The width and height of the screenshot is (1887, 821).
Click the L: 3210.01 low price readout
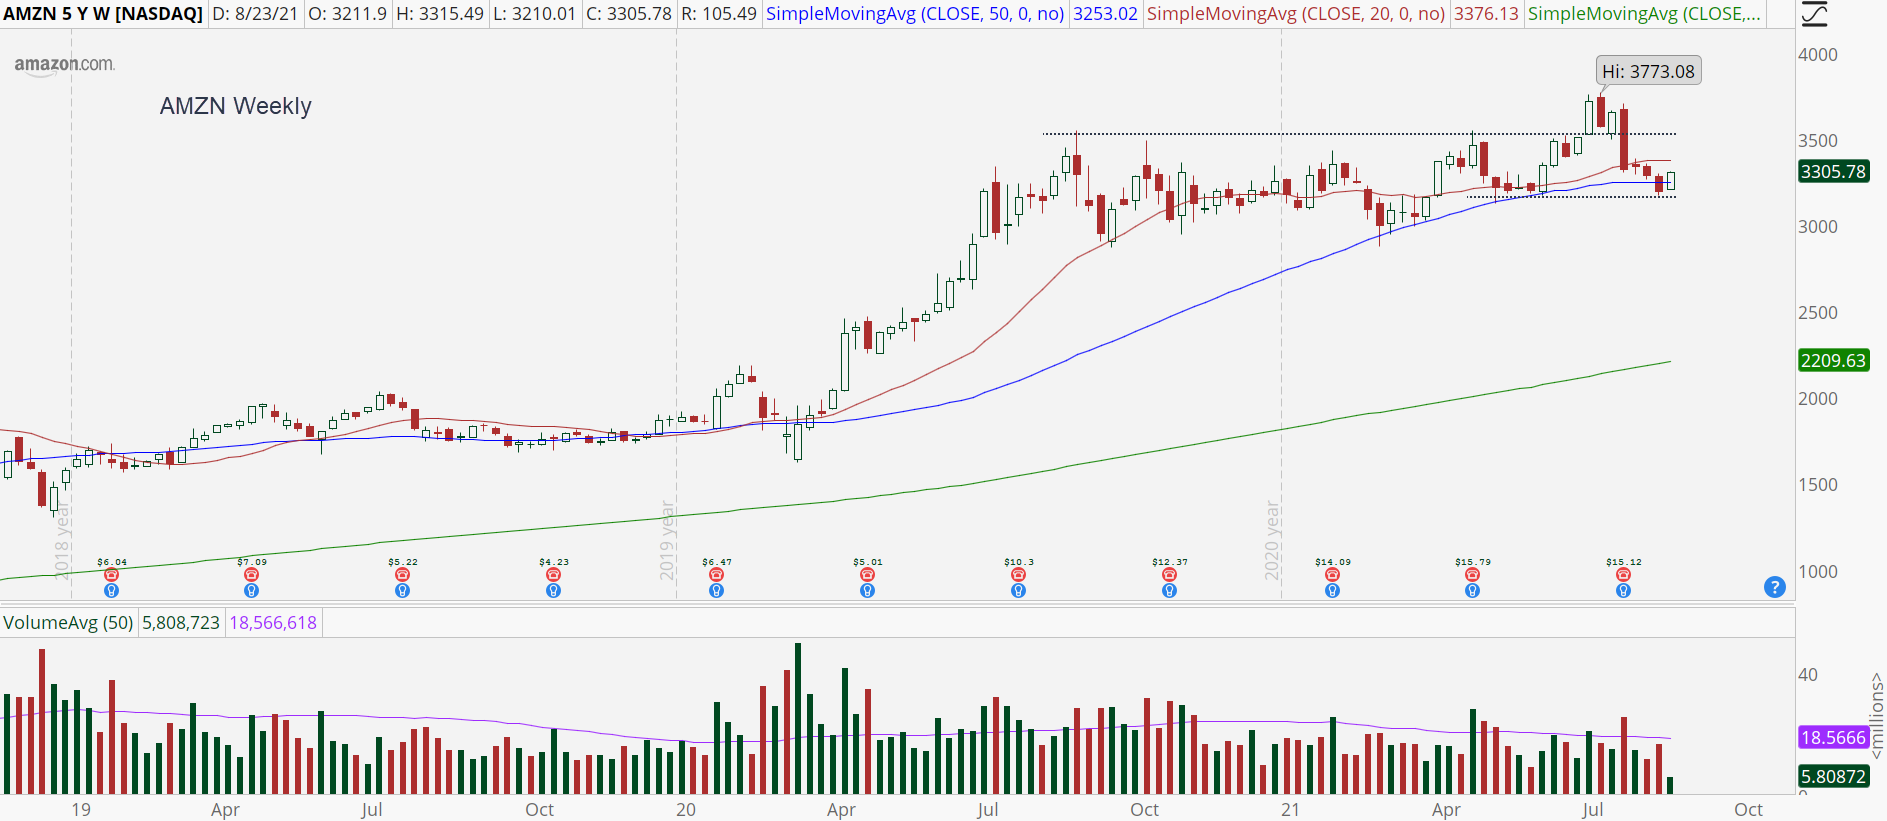[x=534, y=14]
